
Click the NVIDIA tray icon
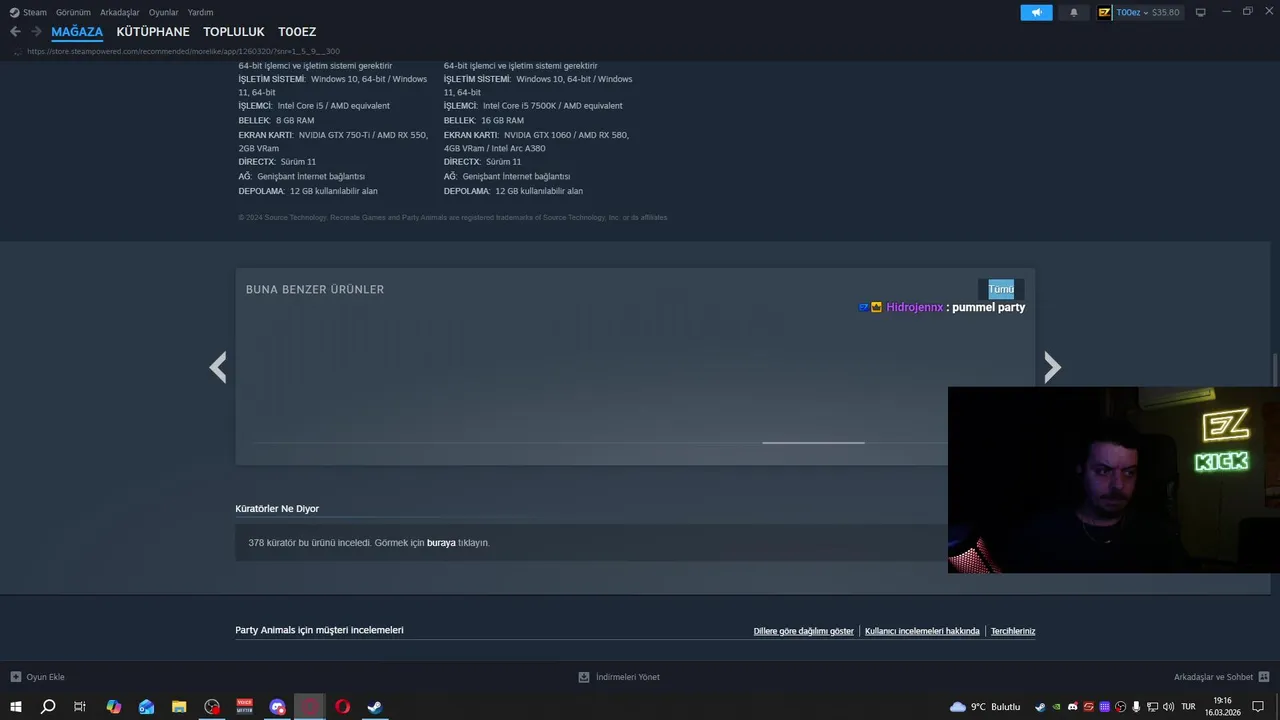(1056, 707)
